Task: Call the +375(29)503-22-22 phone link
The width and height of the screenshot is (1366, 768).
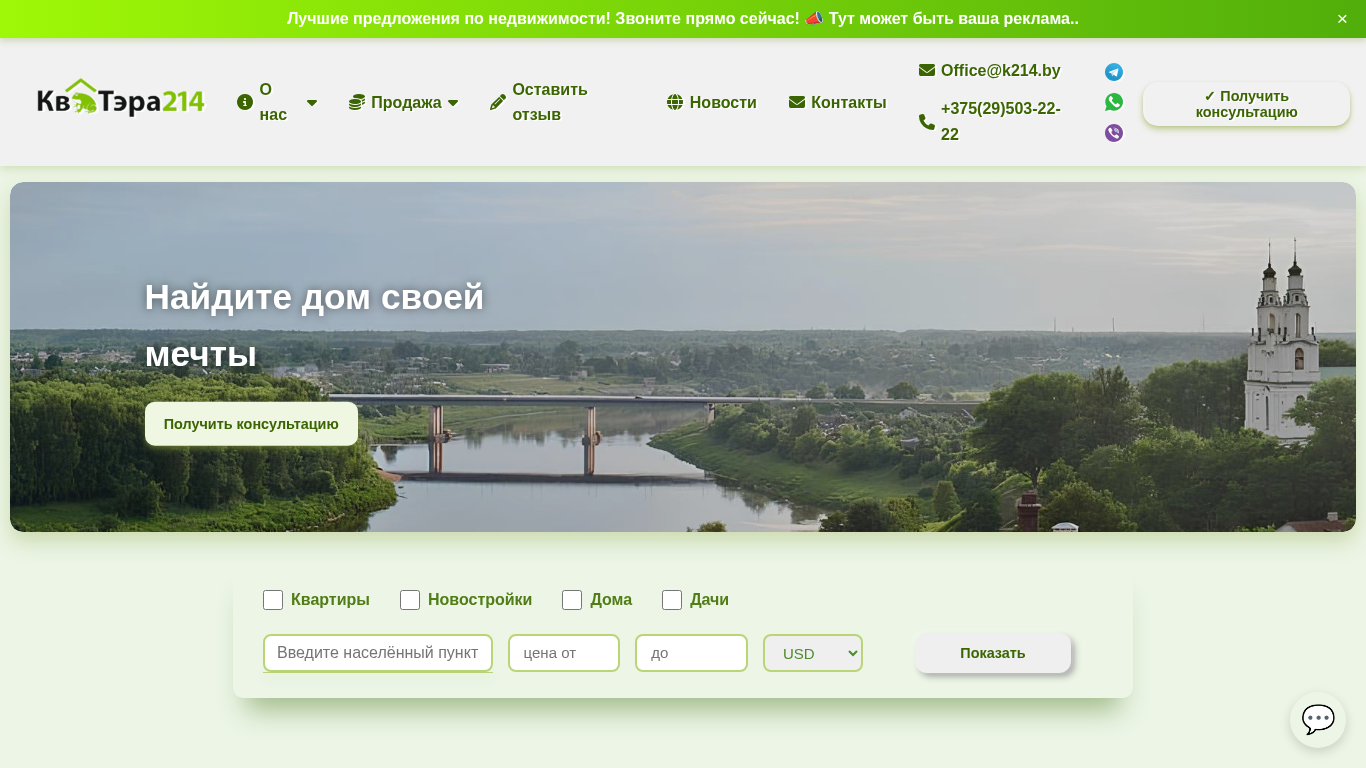Action: click(1001, 121)
